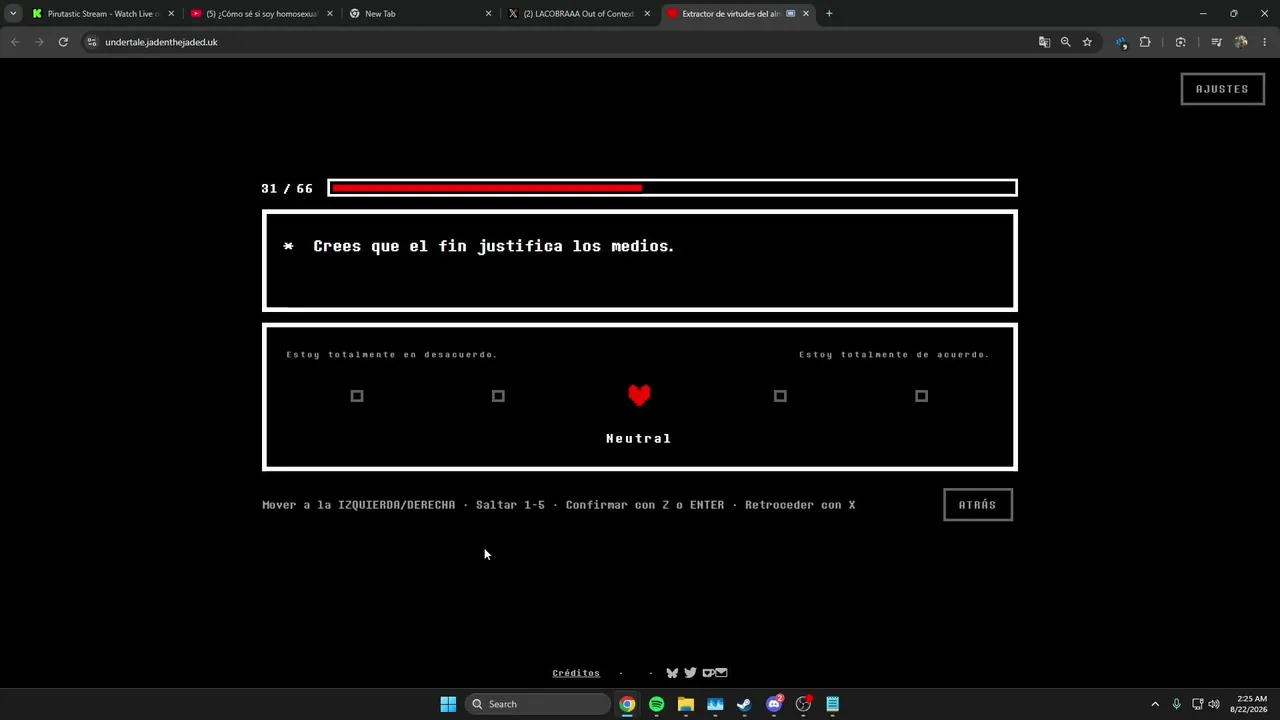Close the Pirutastic Stream tab
1280x720 pixels.
coord(171,14)
